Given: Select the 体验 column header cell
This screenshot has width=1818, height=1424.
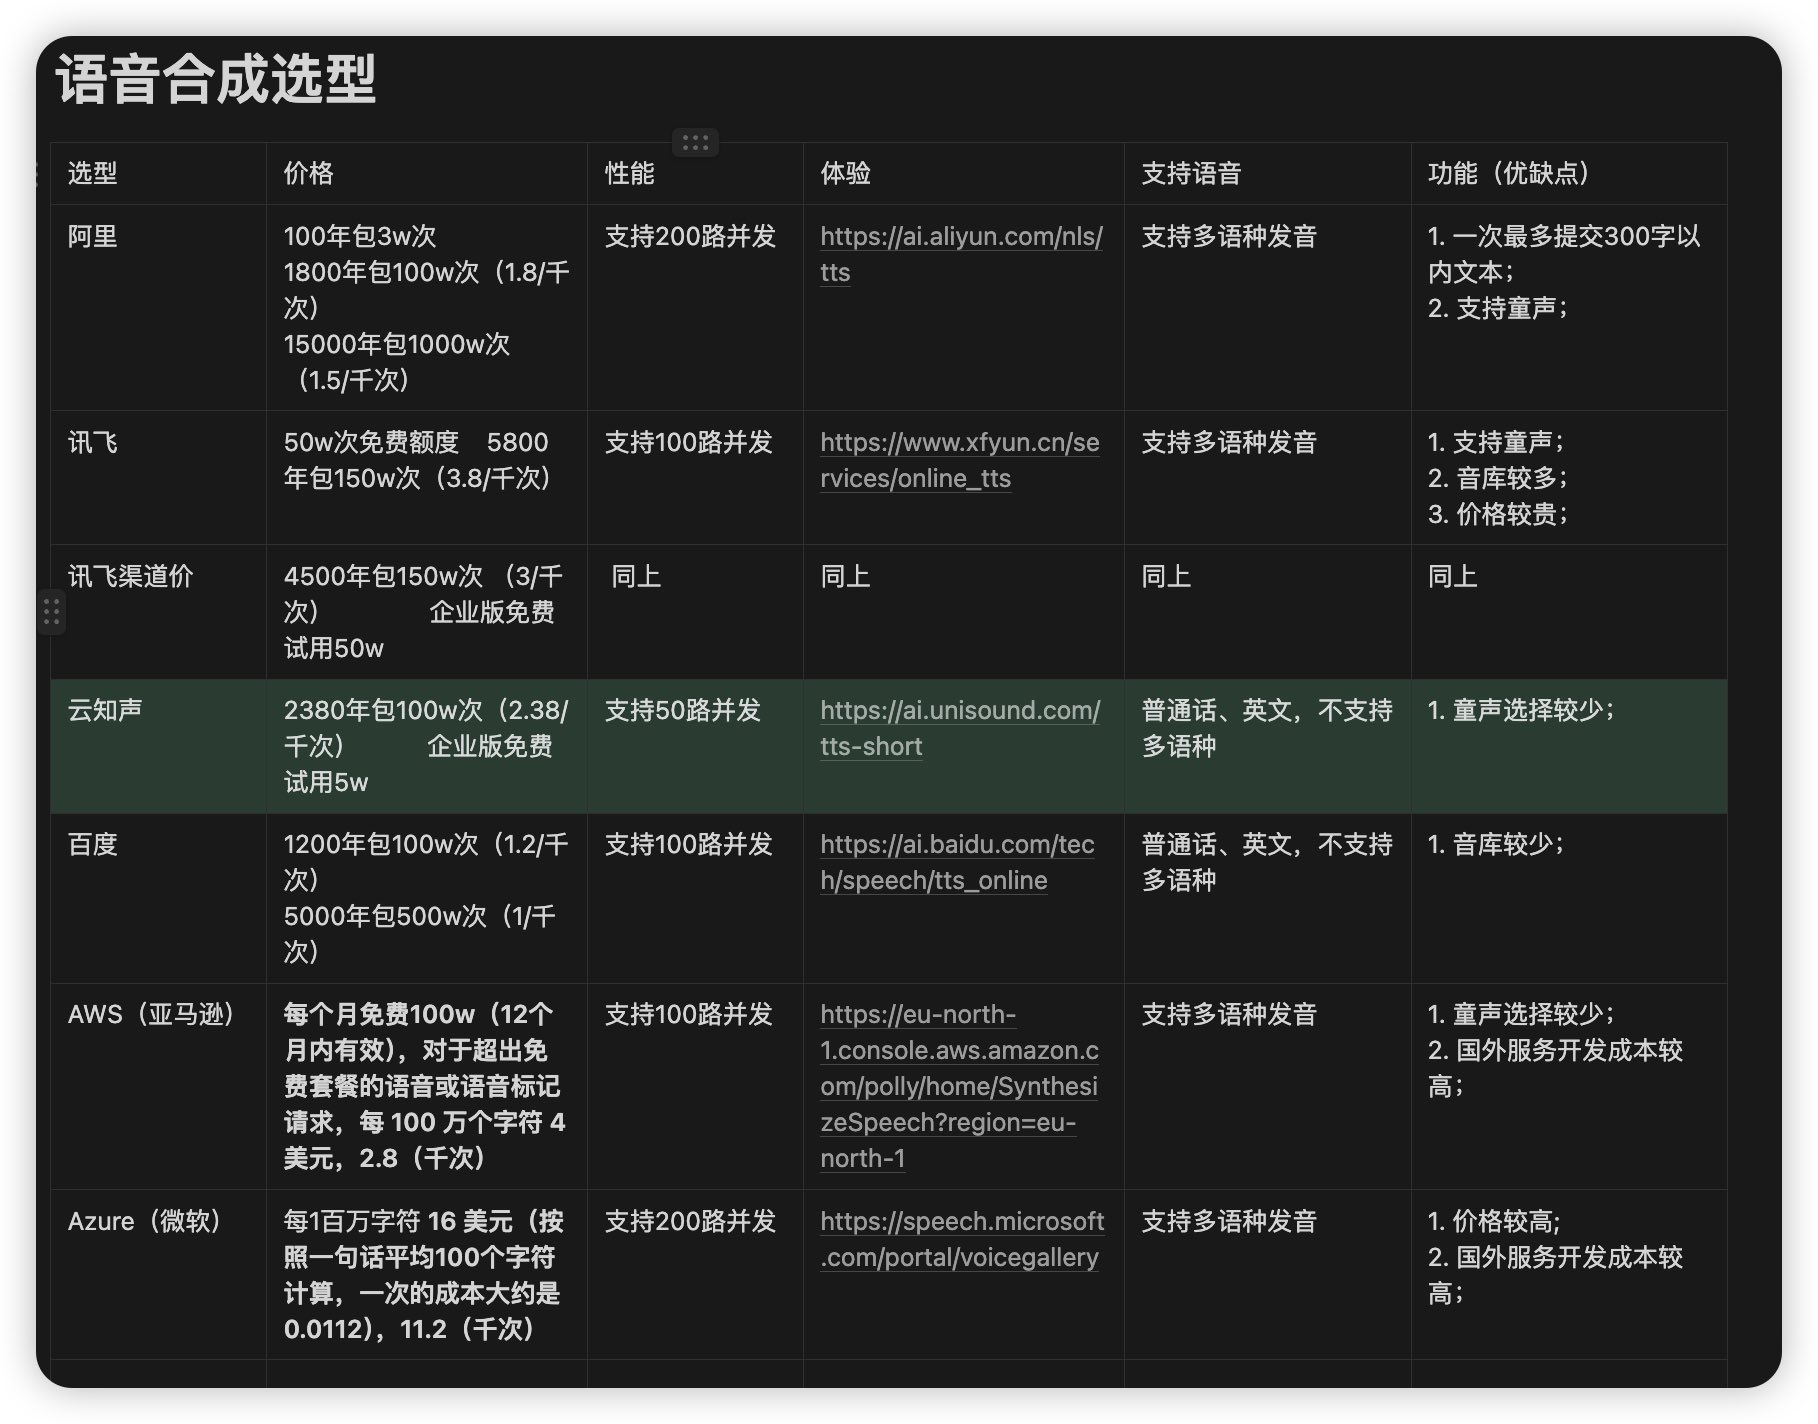Looking at the screenshot, I should (963, 174).
